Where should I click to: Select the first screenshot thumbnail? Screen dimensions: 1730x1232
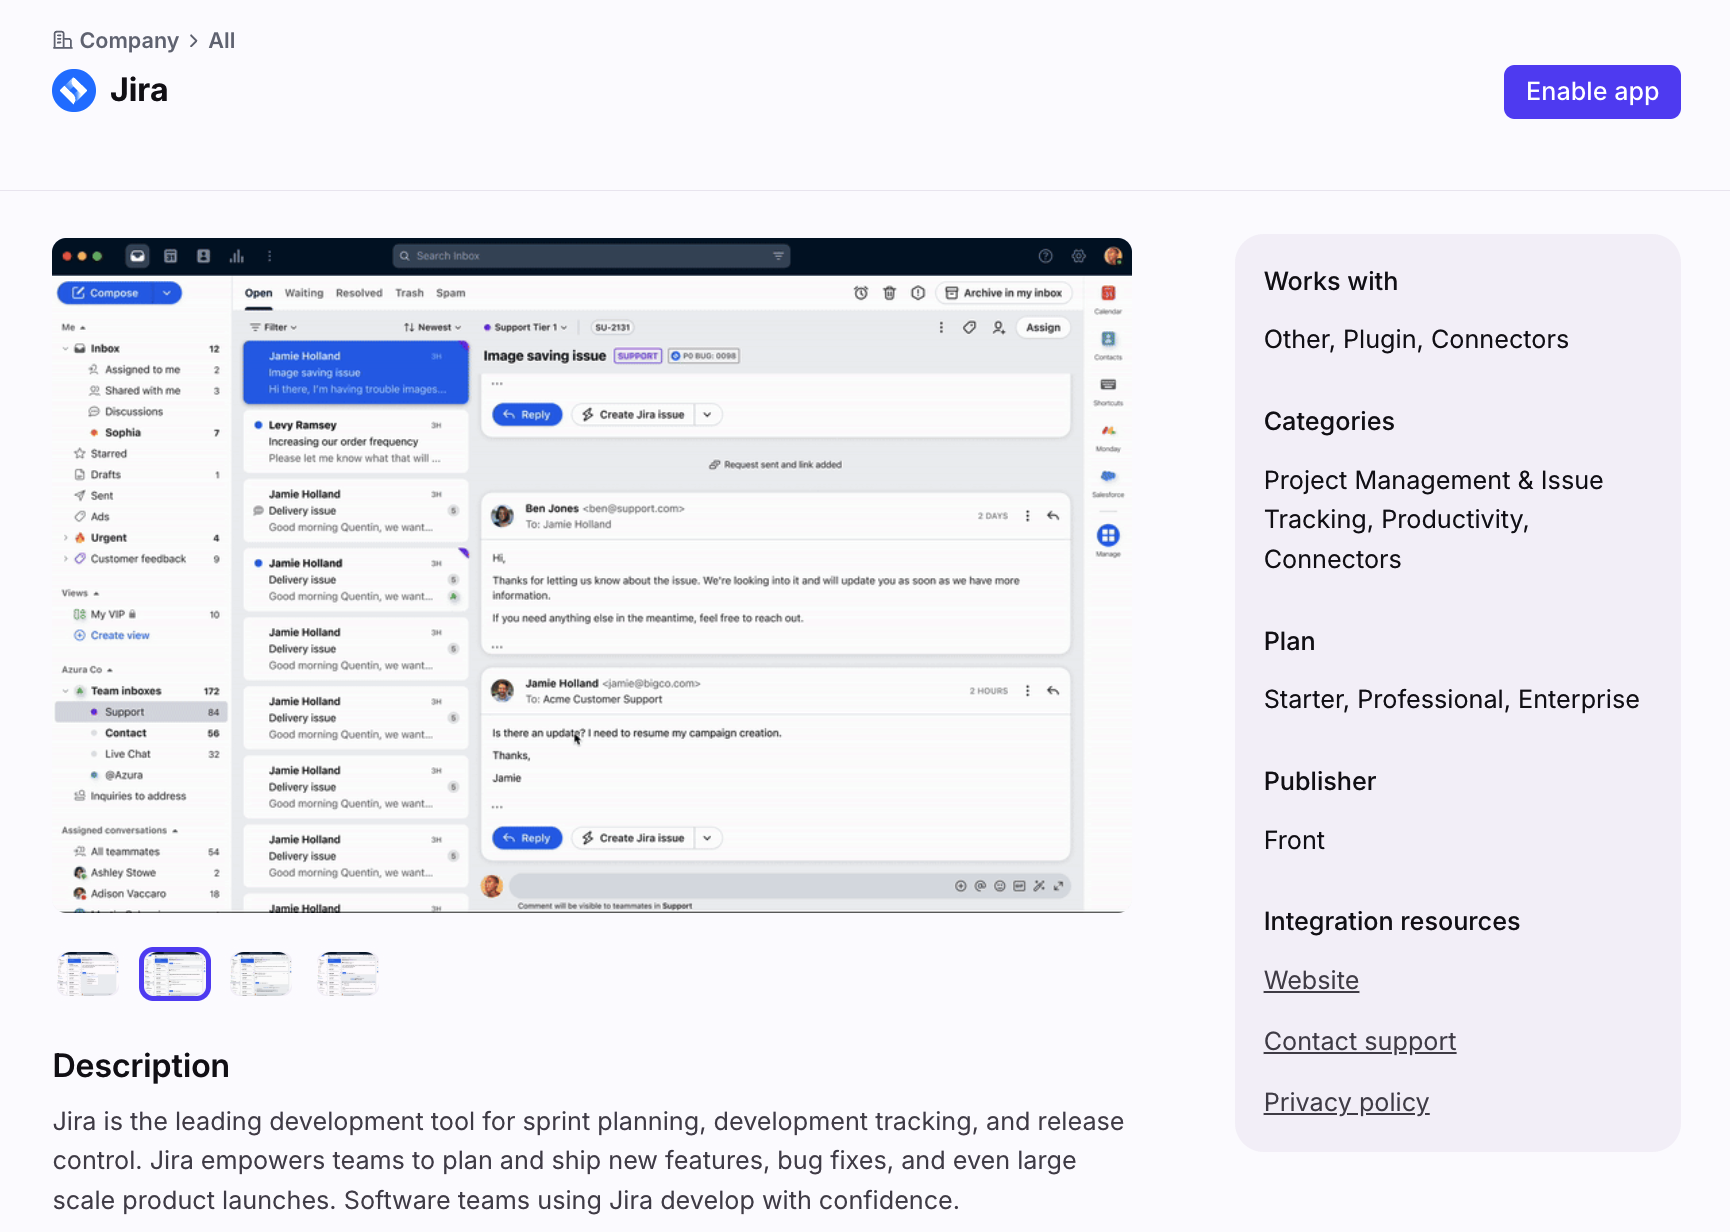coord(88,973)
